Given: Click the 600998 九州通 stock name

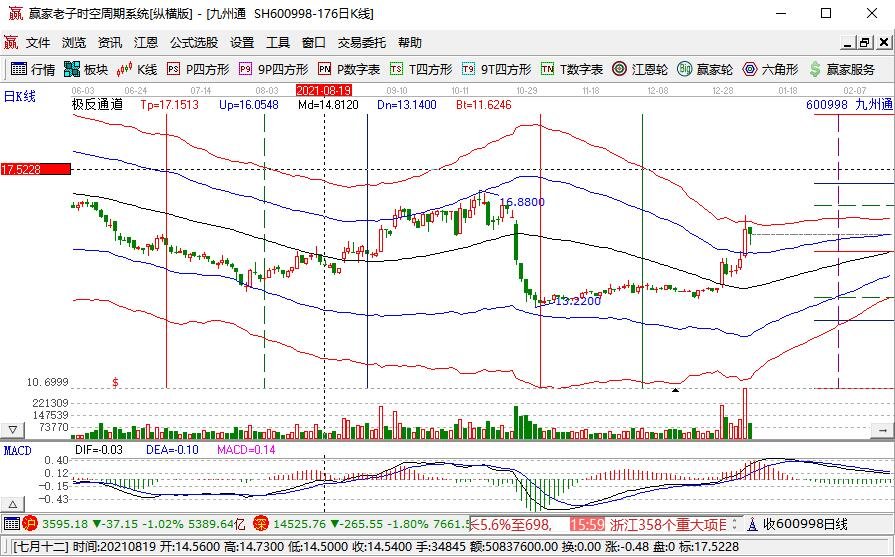Looking at the screenshot, I should 849,104.
